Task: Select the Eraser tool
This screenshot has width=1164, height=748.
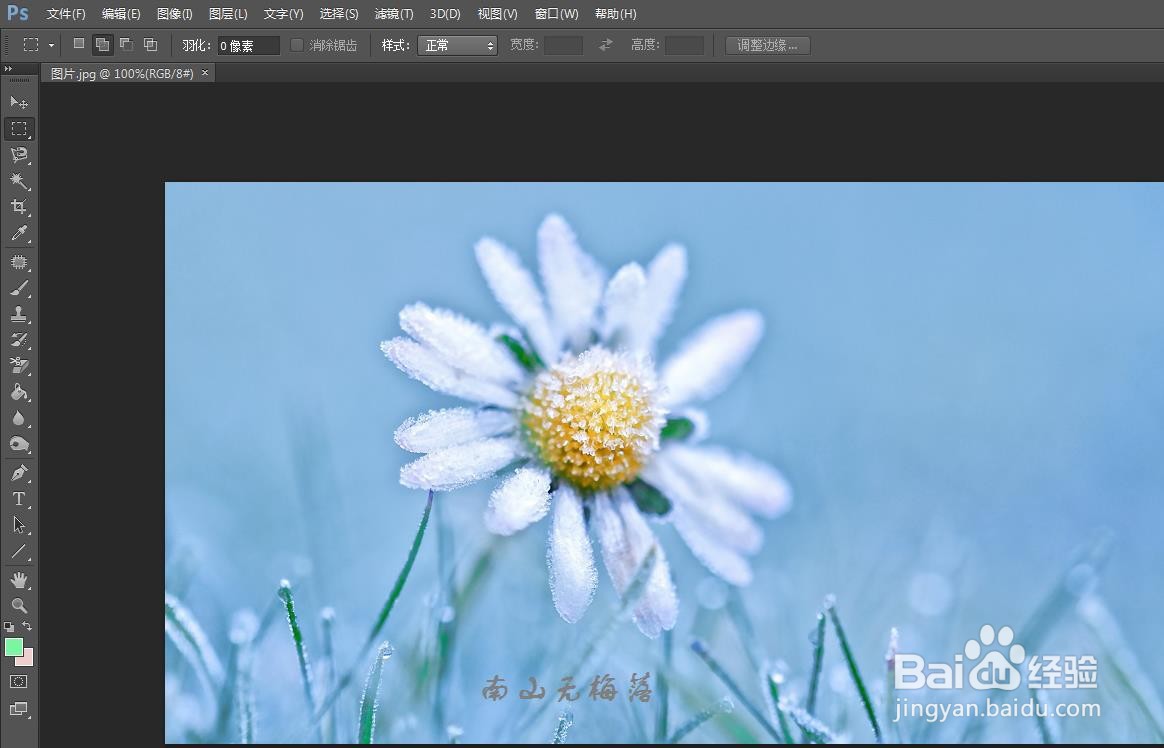Action: pos(19,366)
